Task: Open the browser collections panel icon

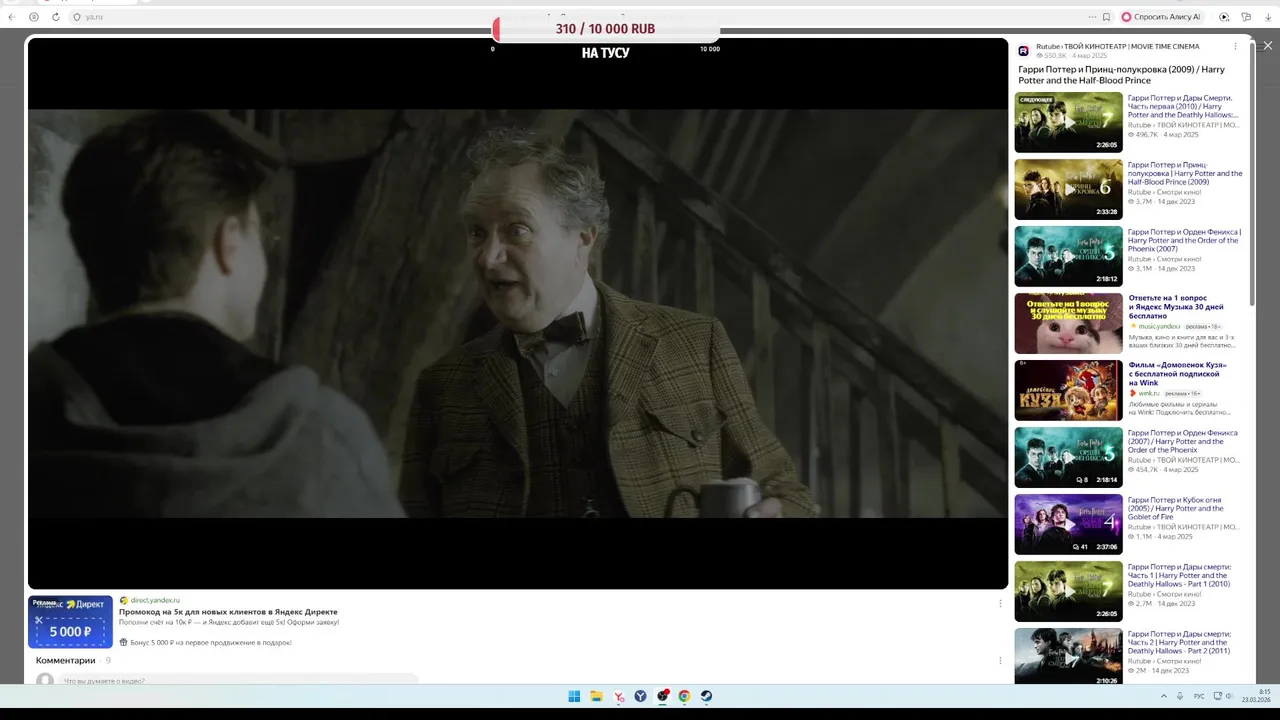Action: tap(1246, 17)
